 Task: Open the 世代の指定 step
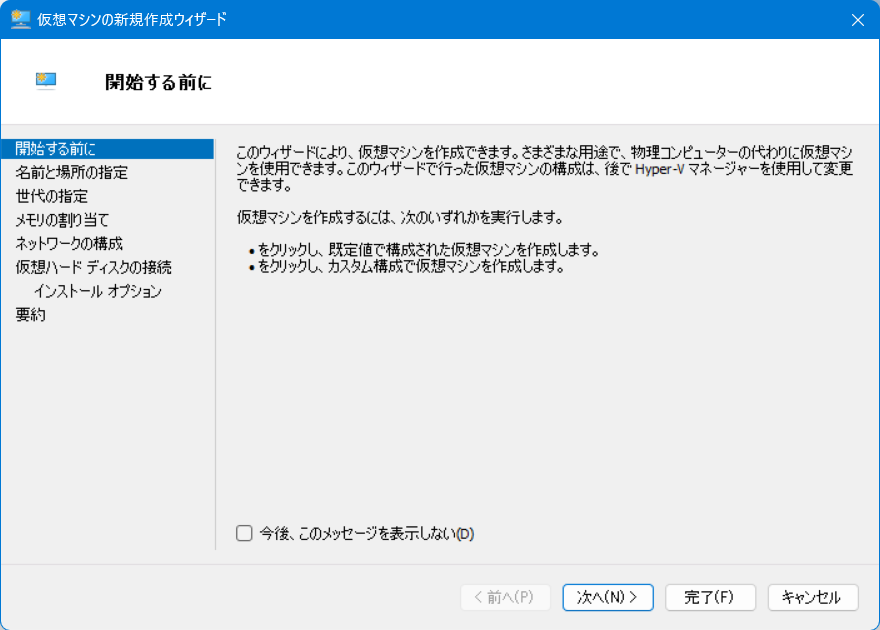point(51,196)
